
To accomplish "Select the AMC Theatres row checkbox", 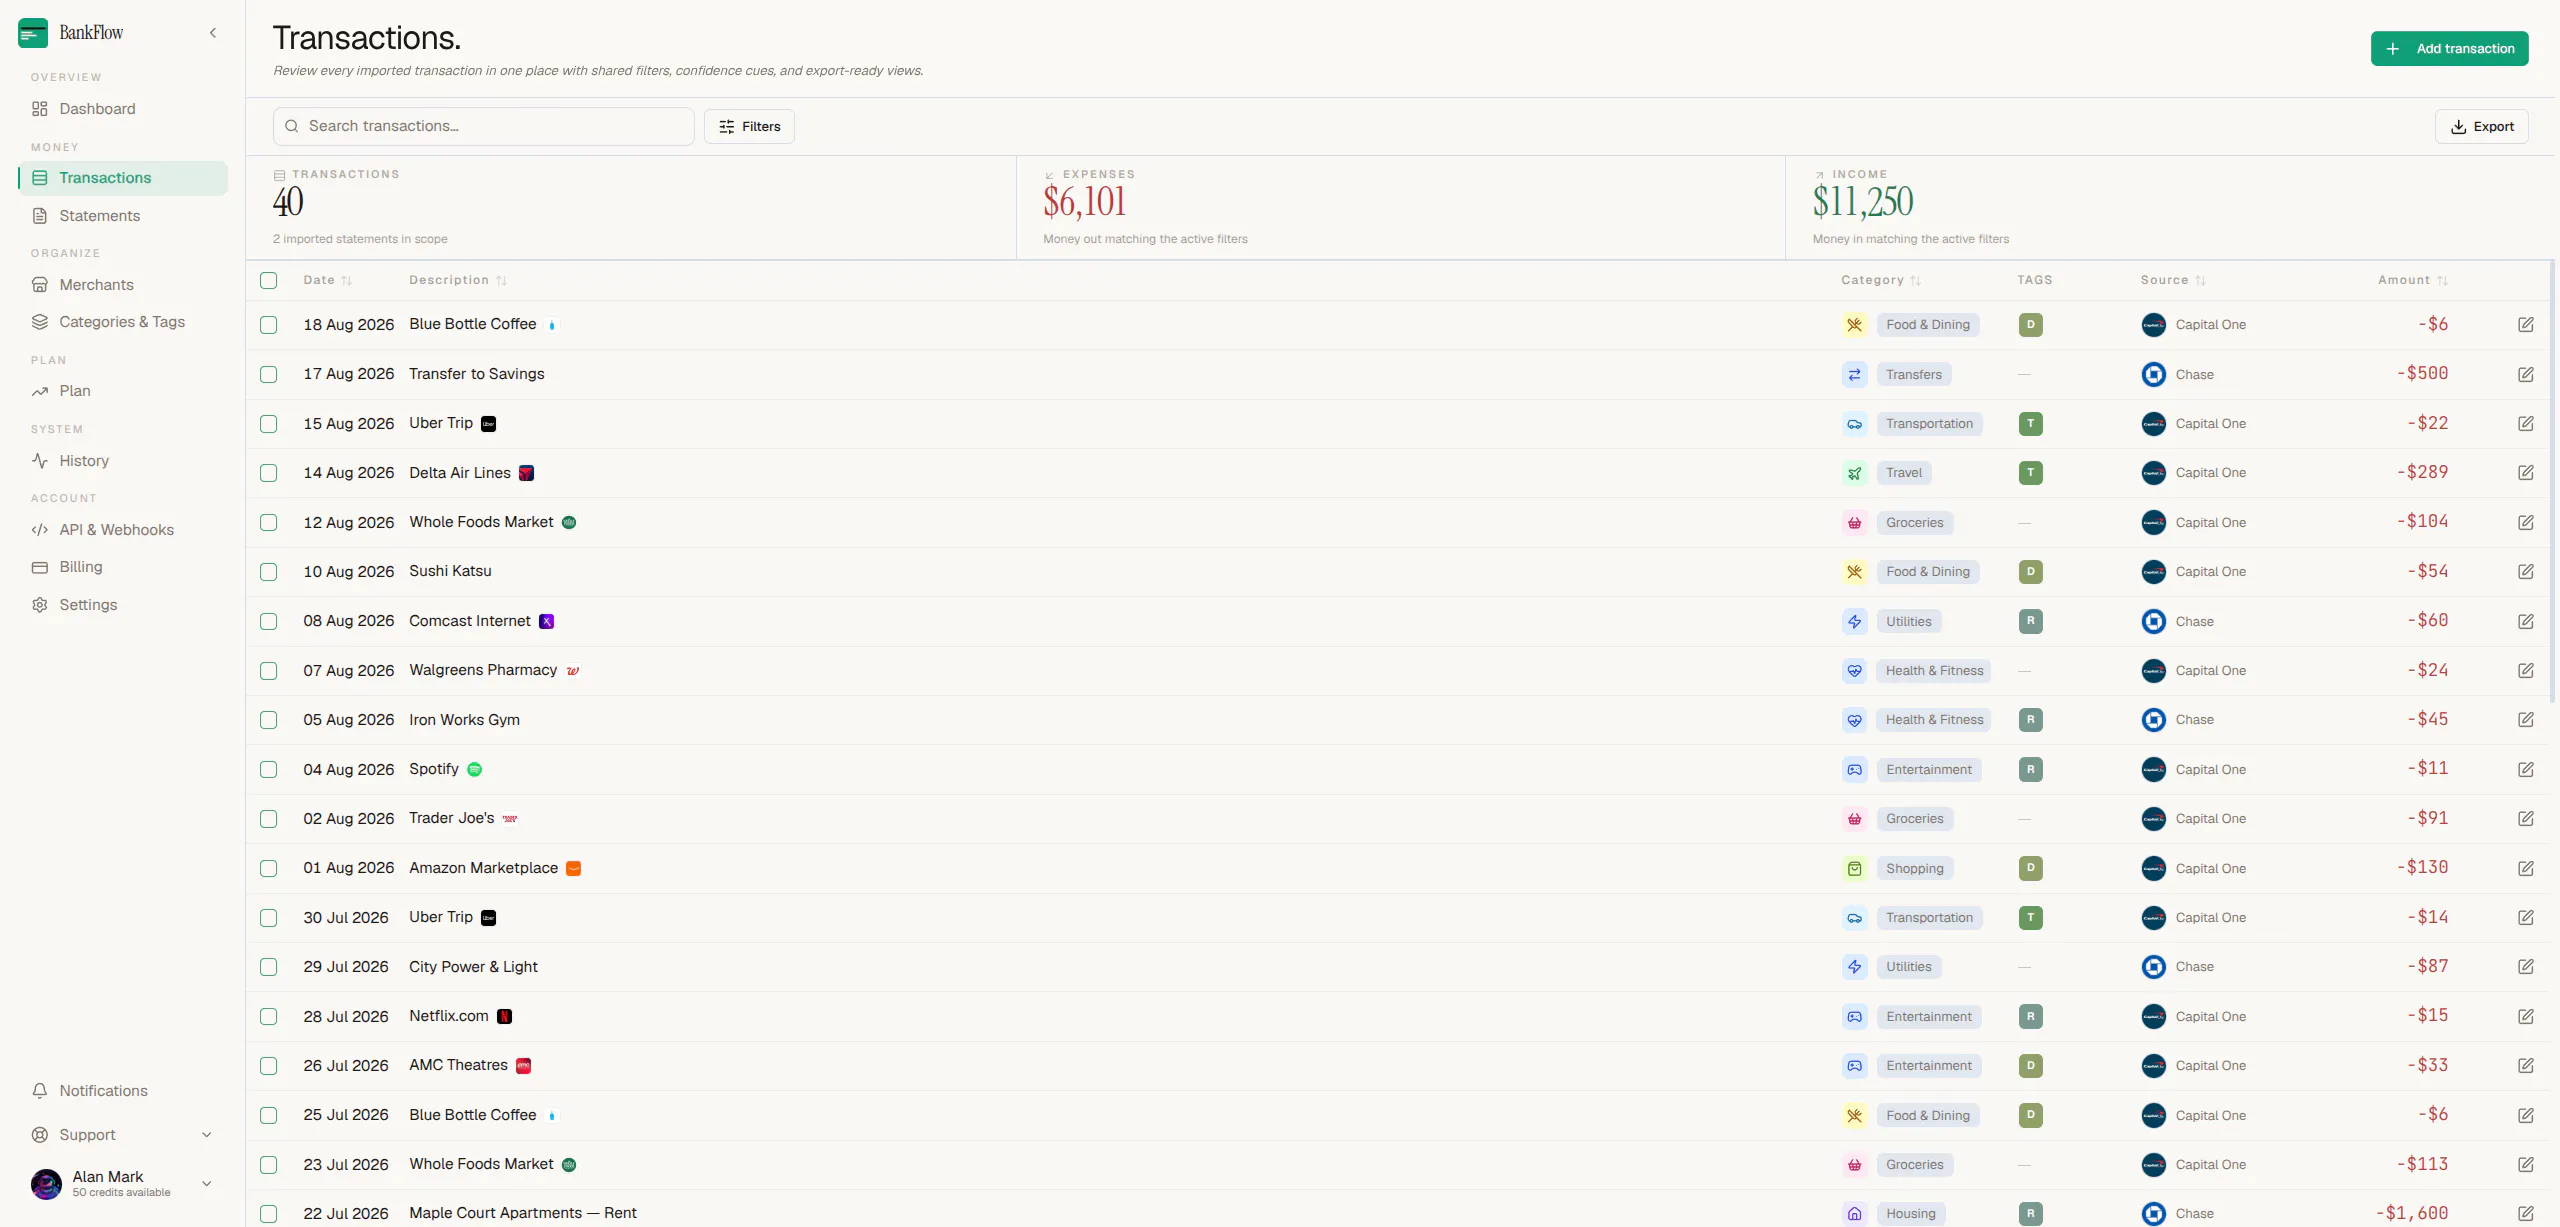I will pyautogui.click(x=269, y=1066).
